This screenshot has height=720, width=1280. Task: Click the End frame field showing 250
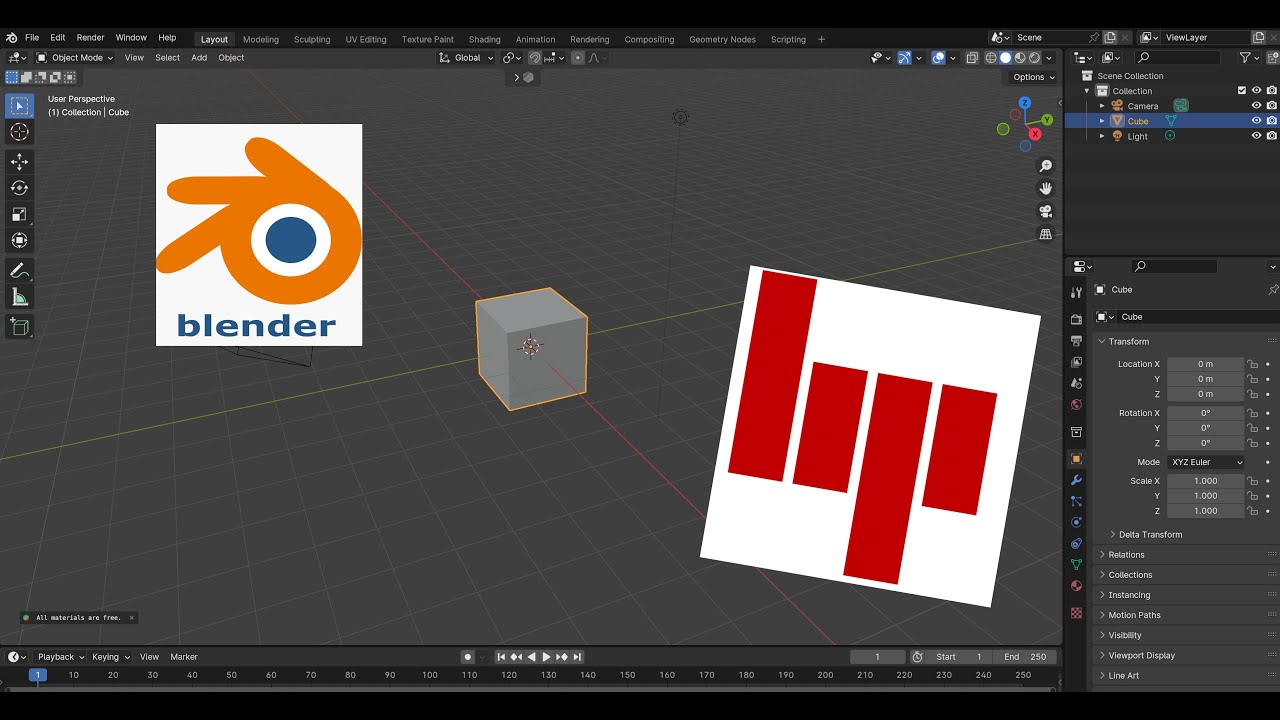(x=1025, y=657)
